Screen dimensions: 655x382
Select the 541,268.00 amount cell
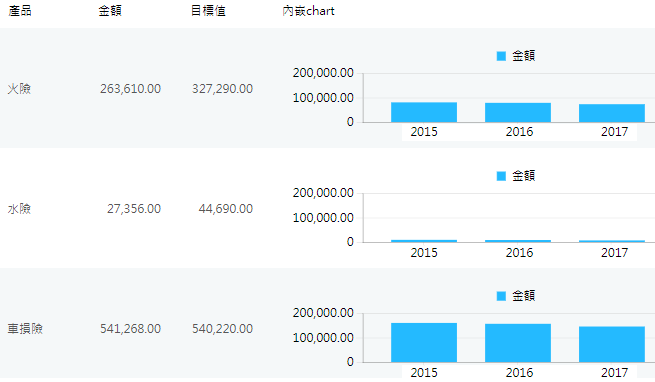click(130, 329)
